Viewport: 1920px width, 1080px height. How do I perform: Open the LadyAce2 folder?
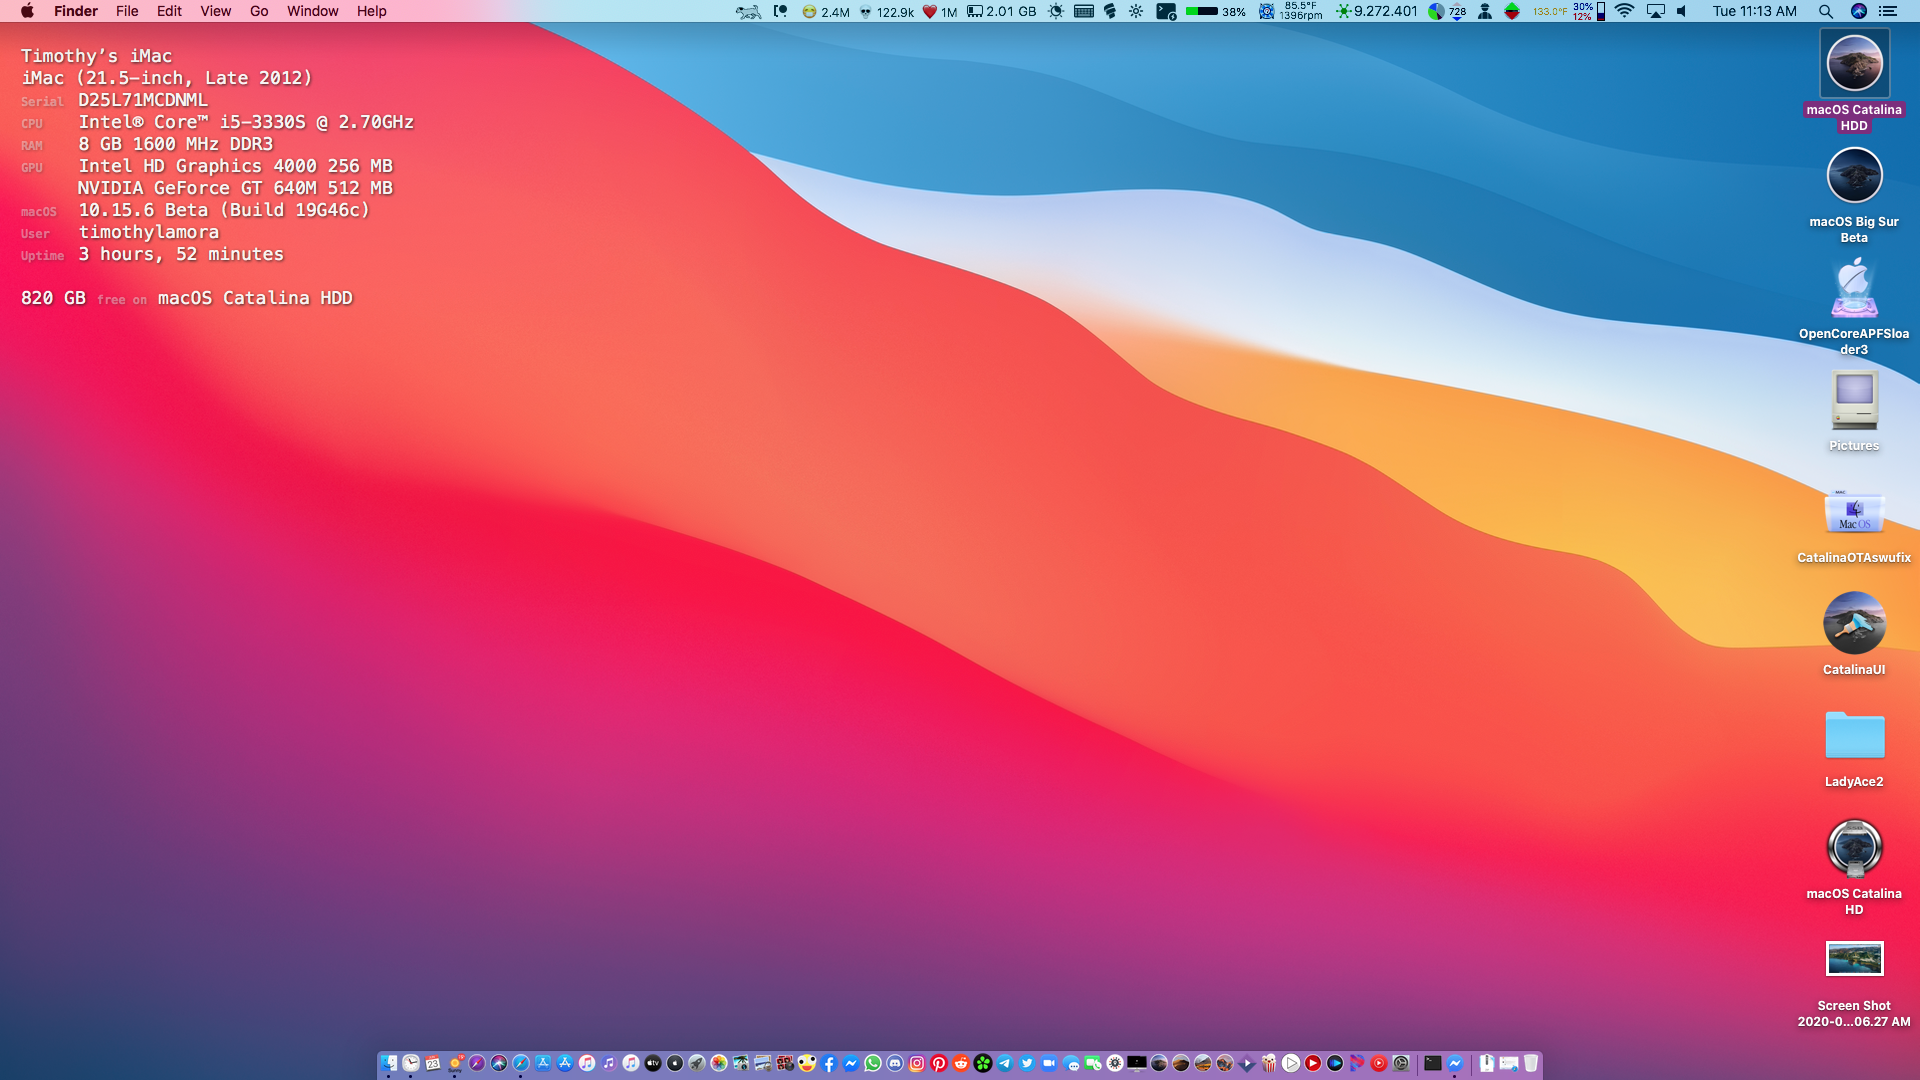pyautogui.click(x=1854, y=736)
